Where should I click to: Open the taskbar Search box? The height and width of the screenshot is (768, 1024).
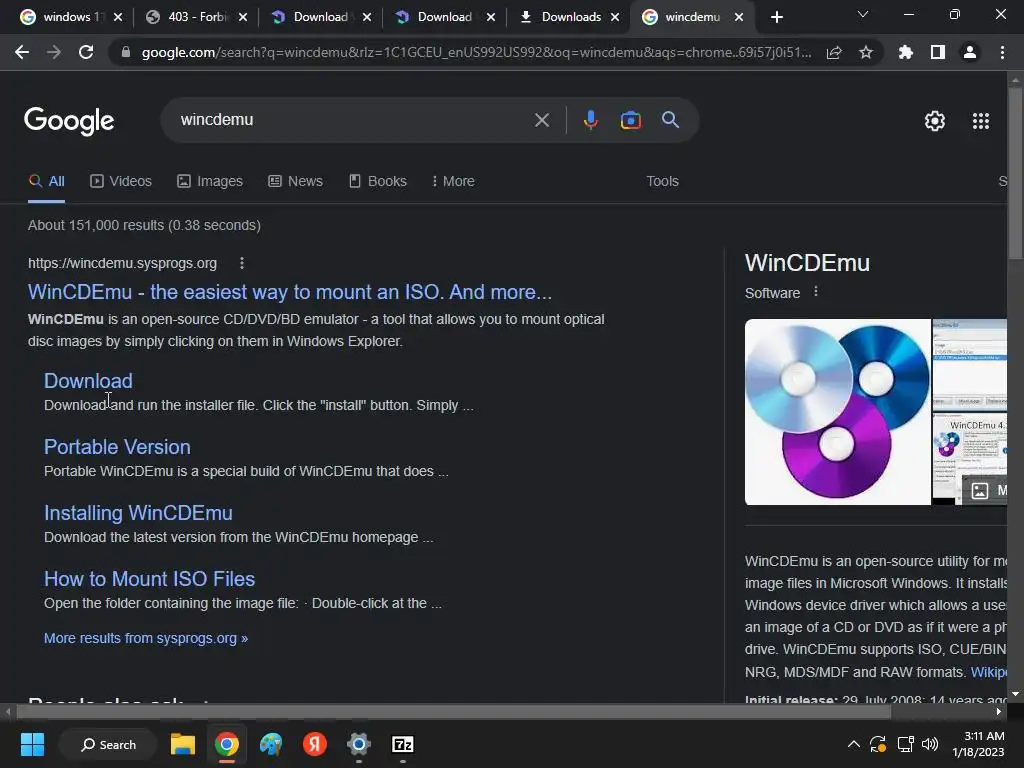coord(108,744)
